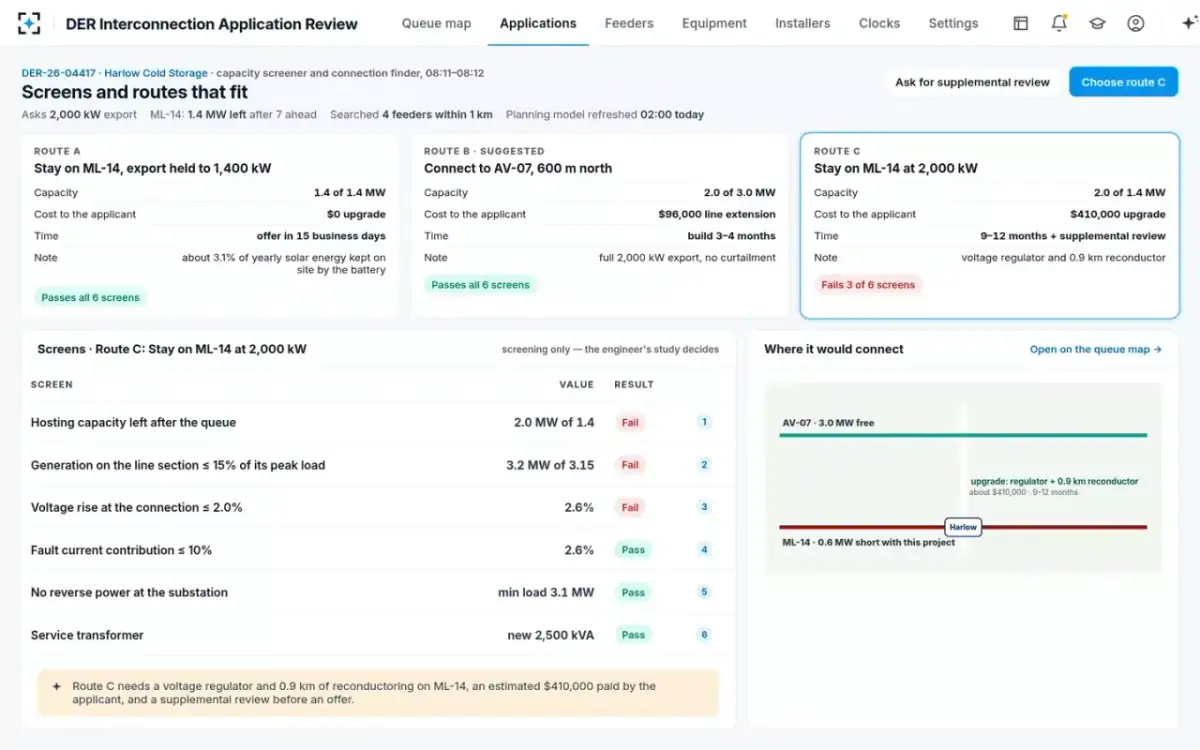Screen dimensions: 1200x750
Task: Click the Generation on the line section row
Action: pyautogui.click(x=378, y=465)
